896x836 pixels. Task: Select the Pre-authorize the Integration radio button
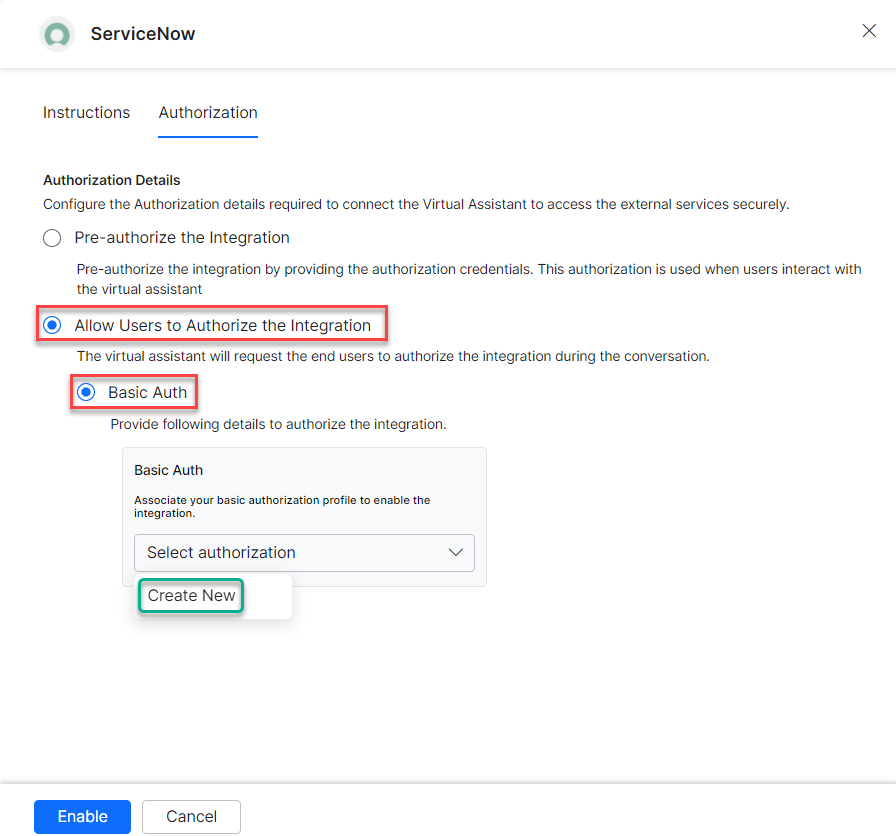pyautogui.click(x=52, y=238)
